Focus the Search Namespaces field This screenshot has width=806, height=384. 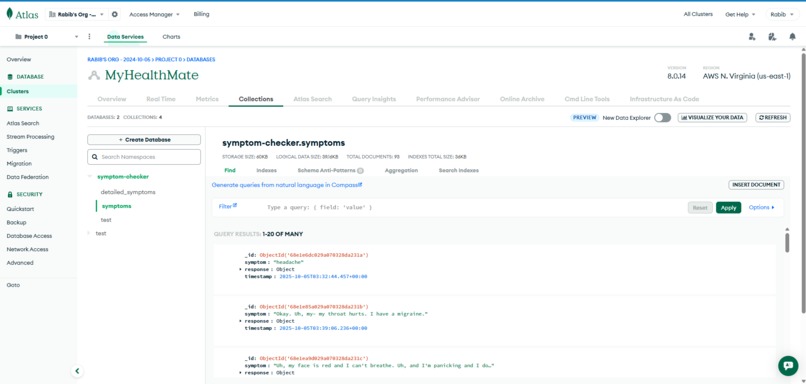(x=144, y=157)
